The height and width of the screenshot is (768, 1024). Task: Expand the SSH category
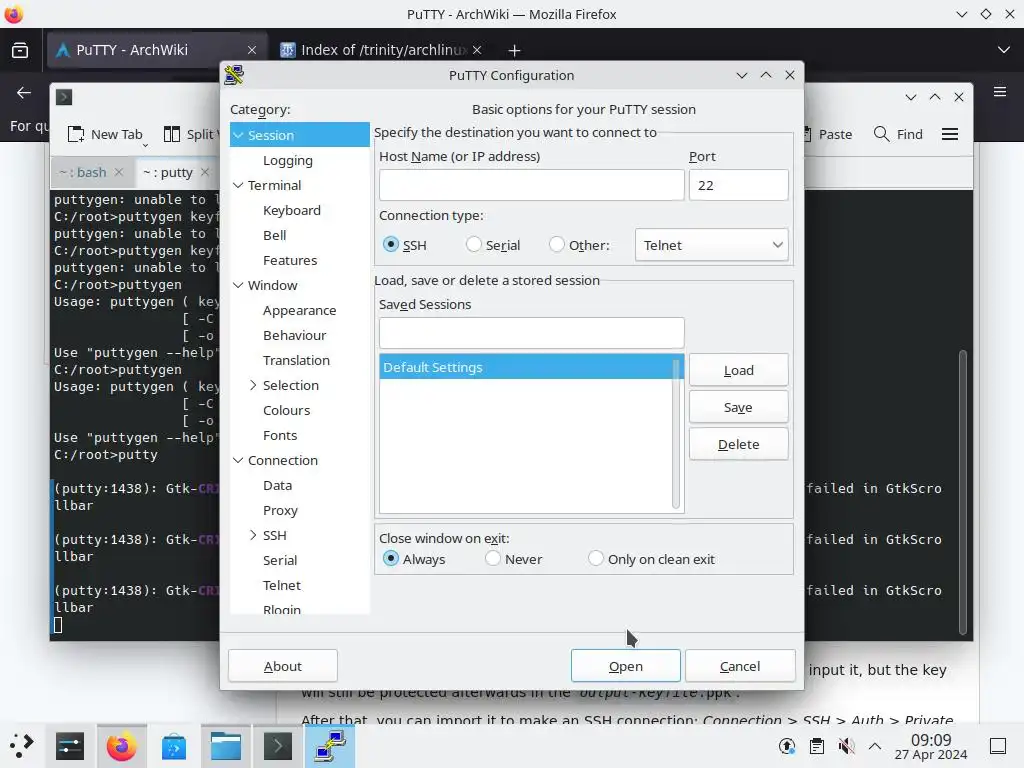click(253, 536)
